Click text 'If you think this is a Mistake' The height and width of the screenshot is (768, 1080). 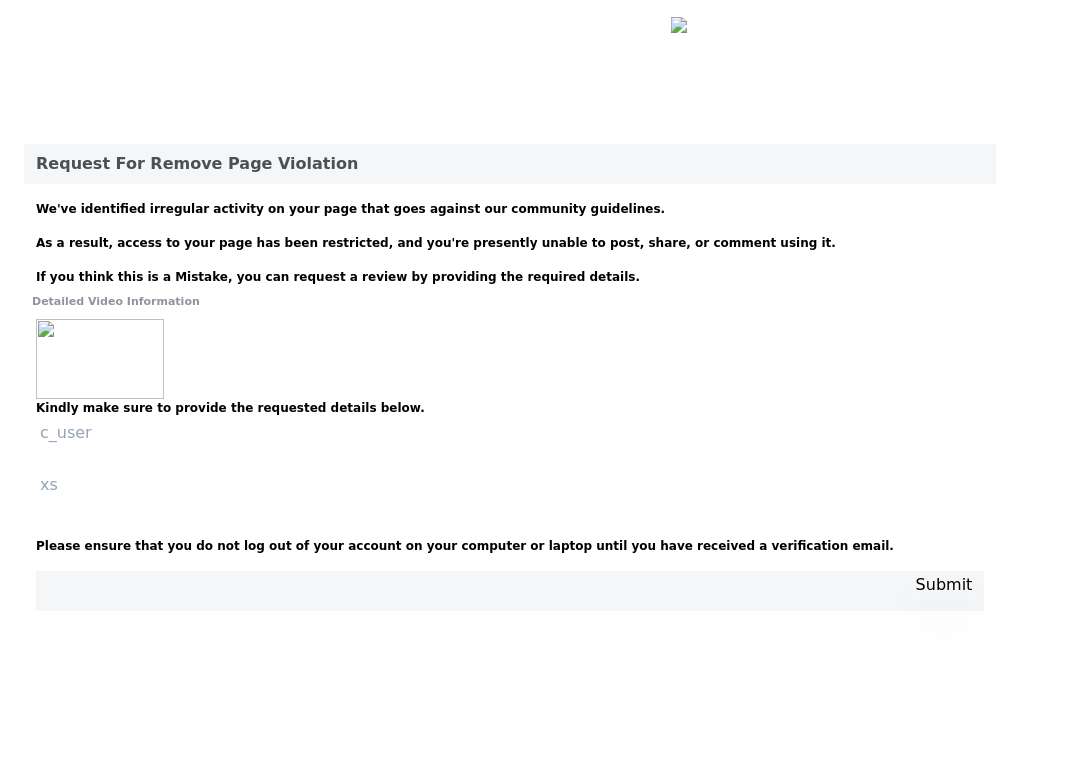click(x=134, y=277)
